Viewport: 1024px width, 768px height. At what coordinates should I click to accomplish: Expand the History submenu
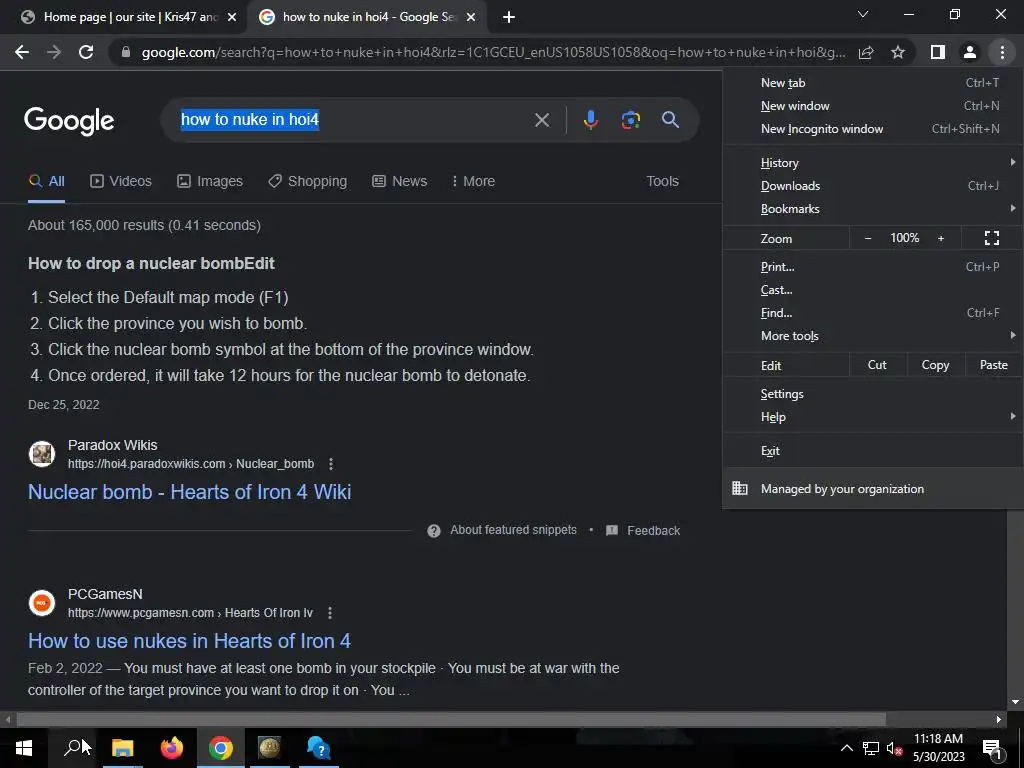pos(872,163)
